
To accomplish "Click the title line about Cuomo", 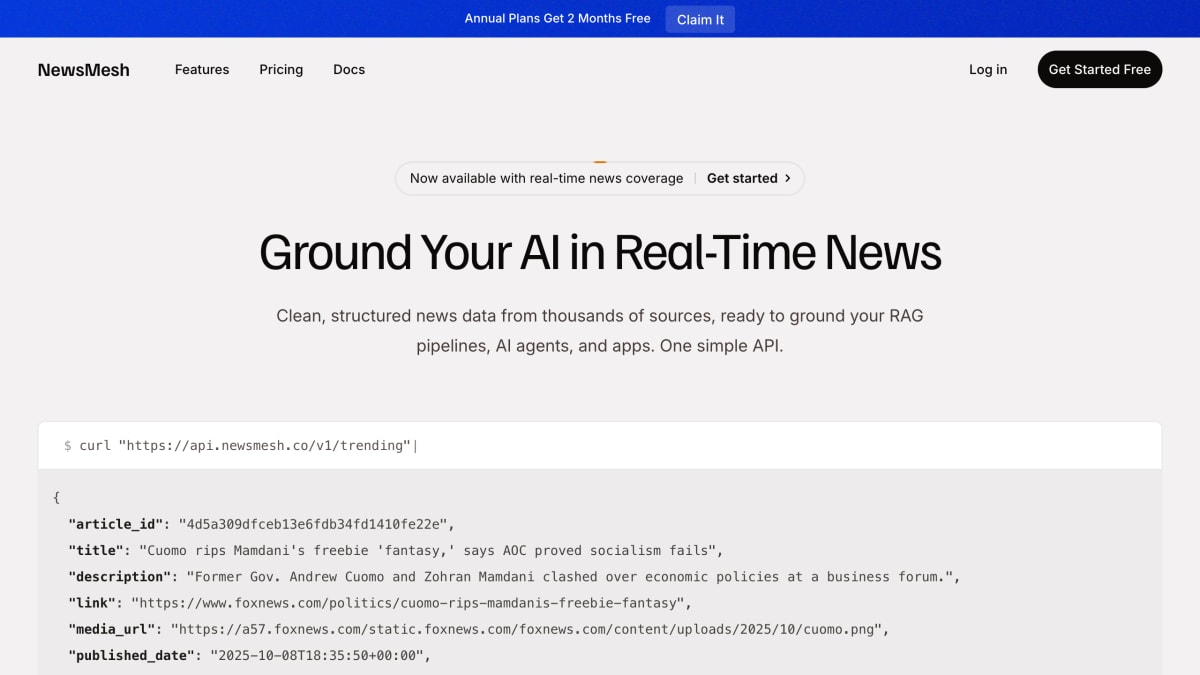I will (x=395, y=550).
